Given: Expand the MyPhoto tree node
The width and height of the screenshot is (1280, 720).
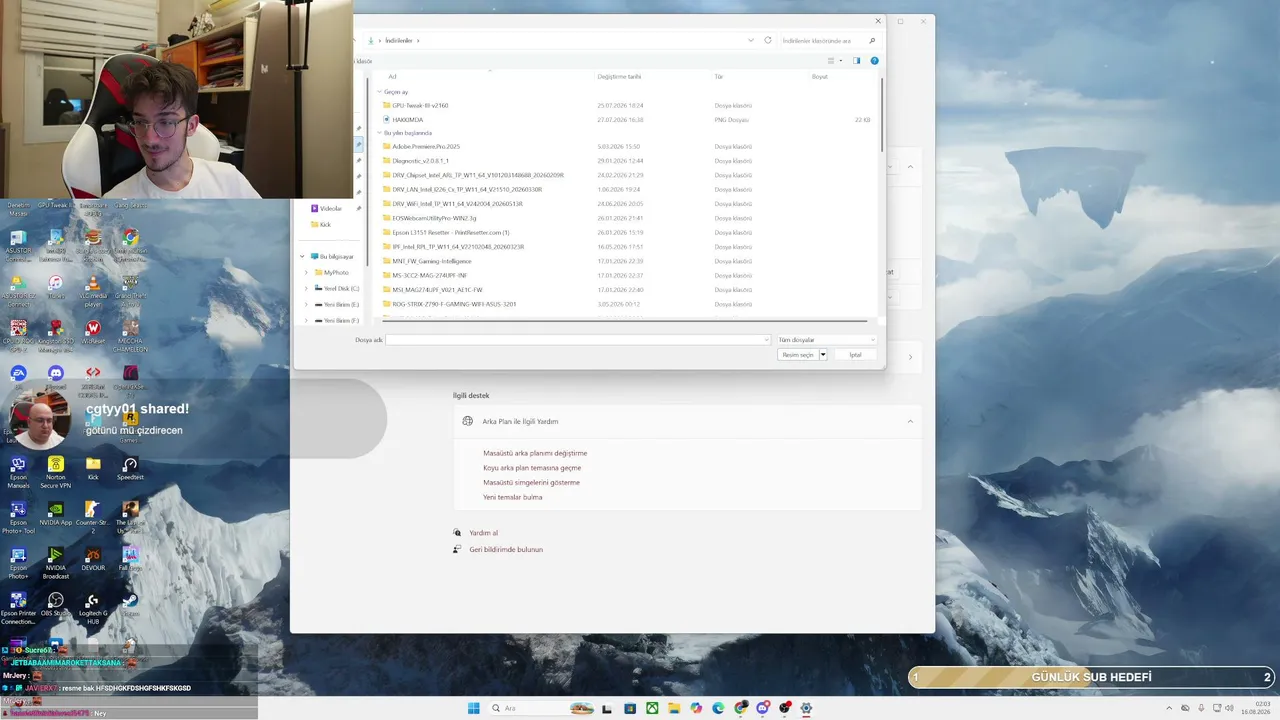Looking at the screenshot, I should (307, 272).
